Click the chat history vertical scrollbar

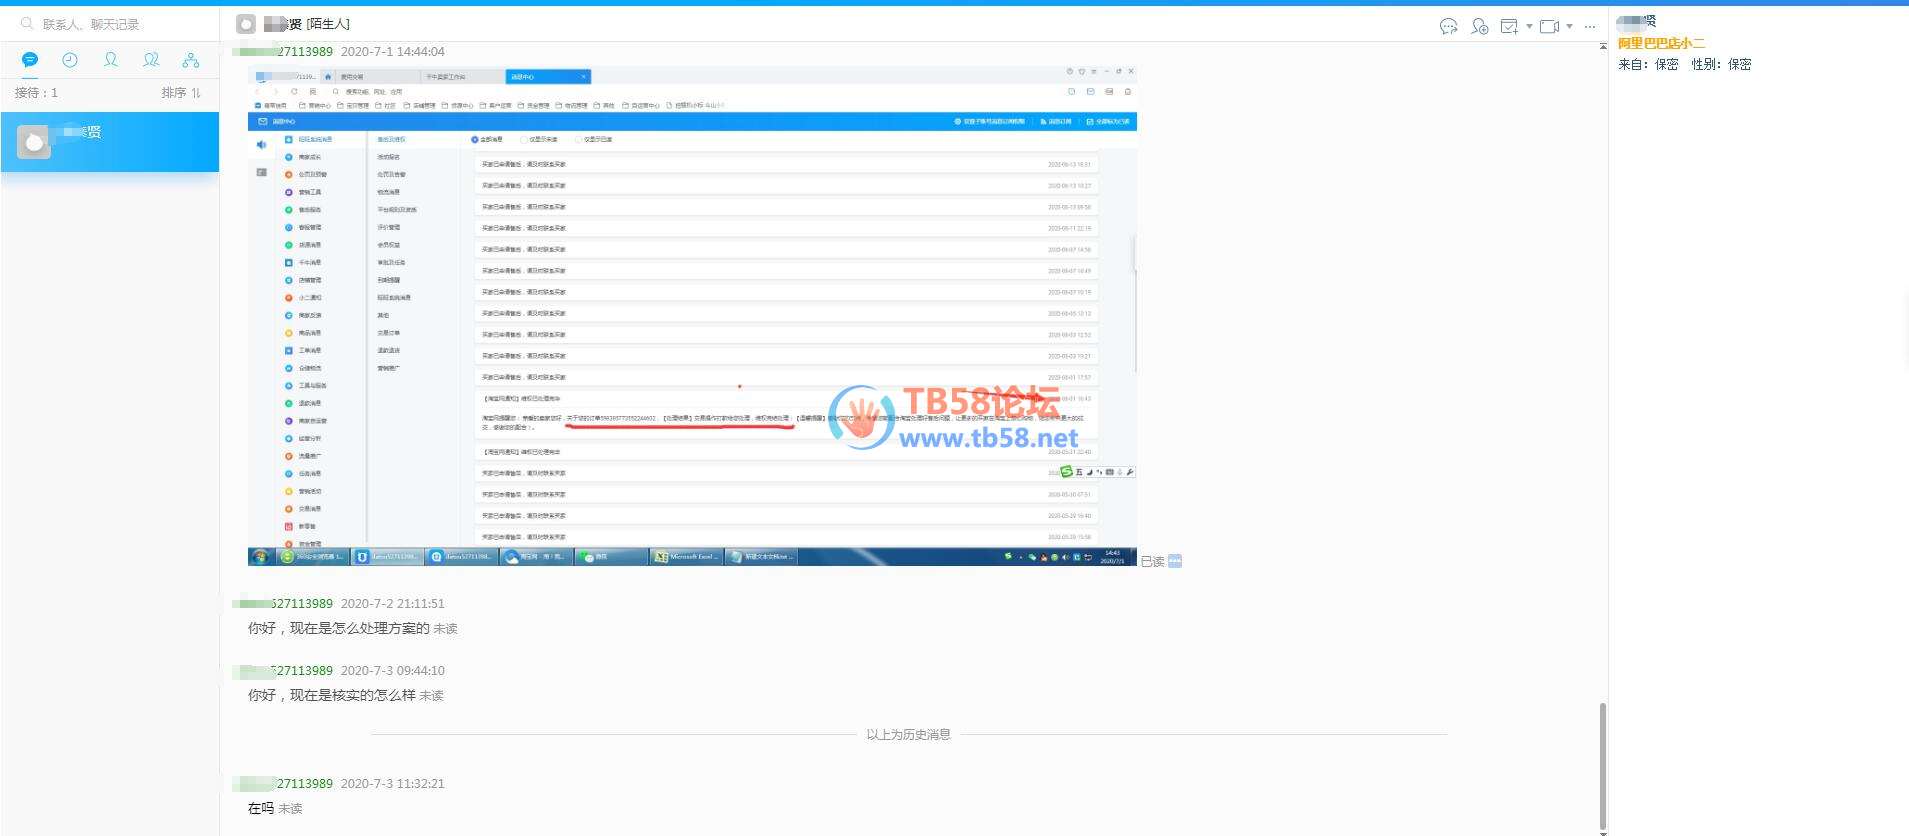point(1603,765)
